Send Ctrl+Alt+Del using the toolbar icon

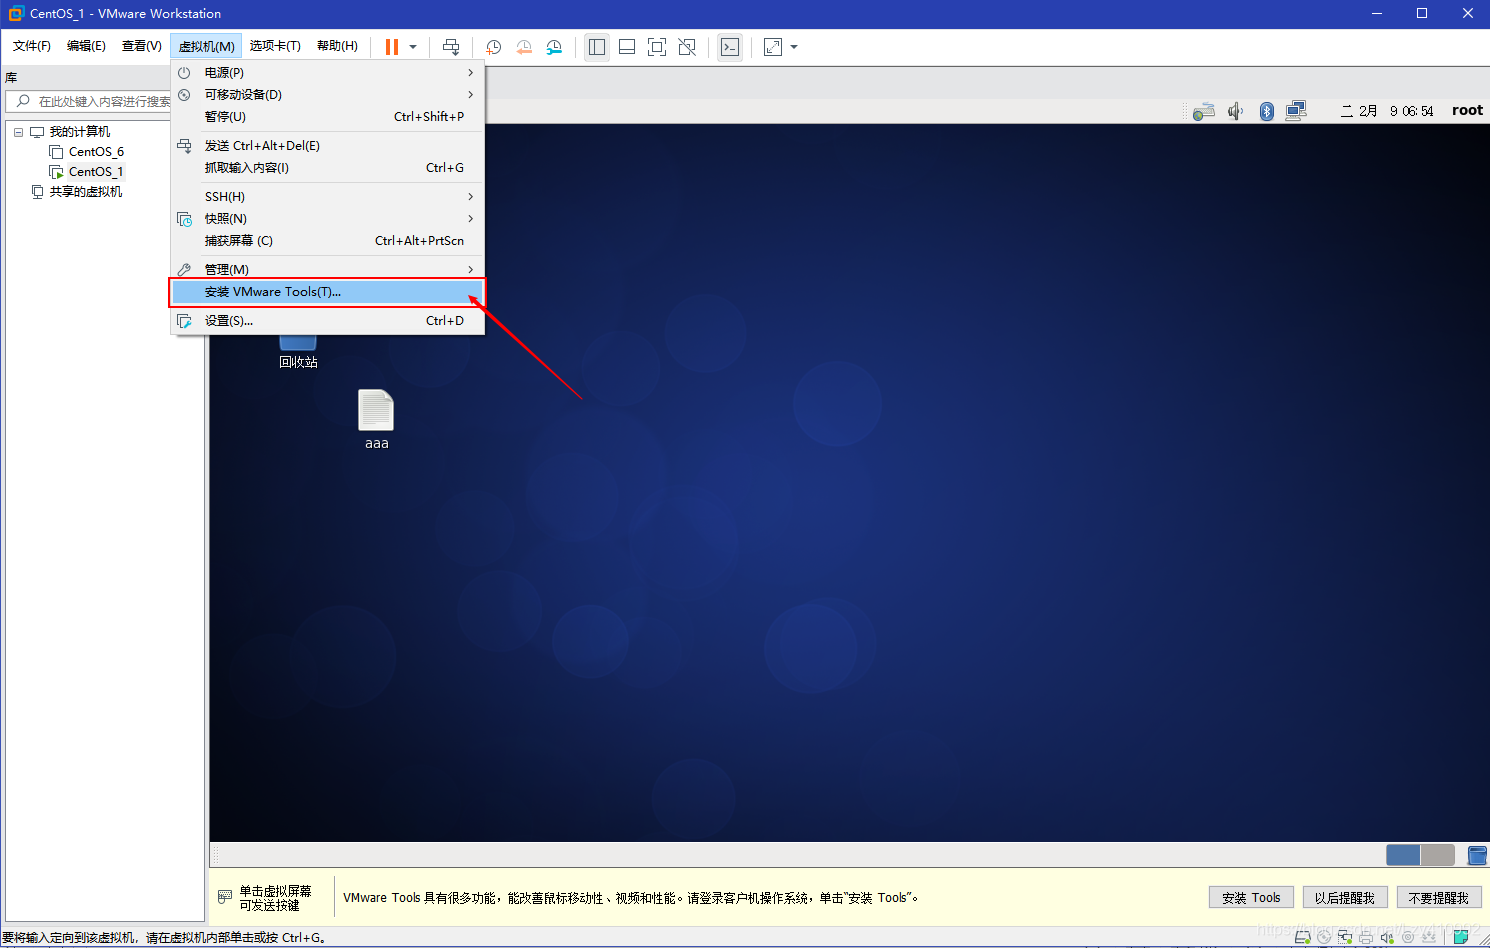(451, 47)
